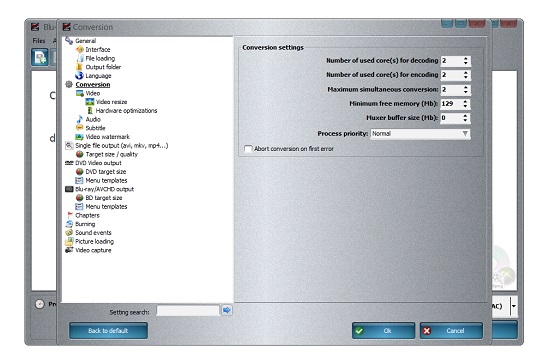Viewport: 550px width, 364px height.
Task: Click the Blu-ray/AVCHD output icon
Action: coord(69,189)
